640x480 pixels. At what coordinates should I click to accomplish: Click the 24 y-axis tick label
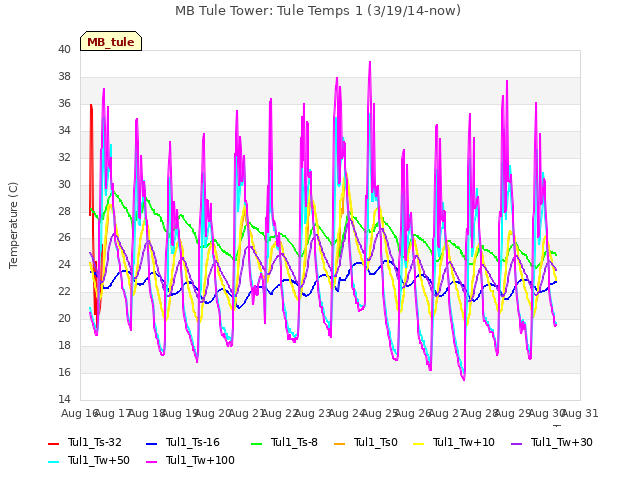point(64,264)
